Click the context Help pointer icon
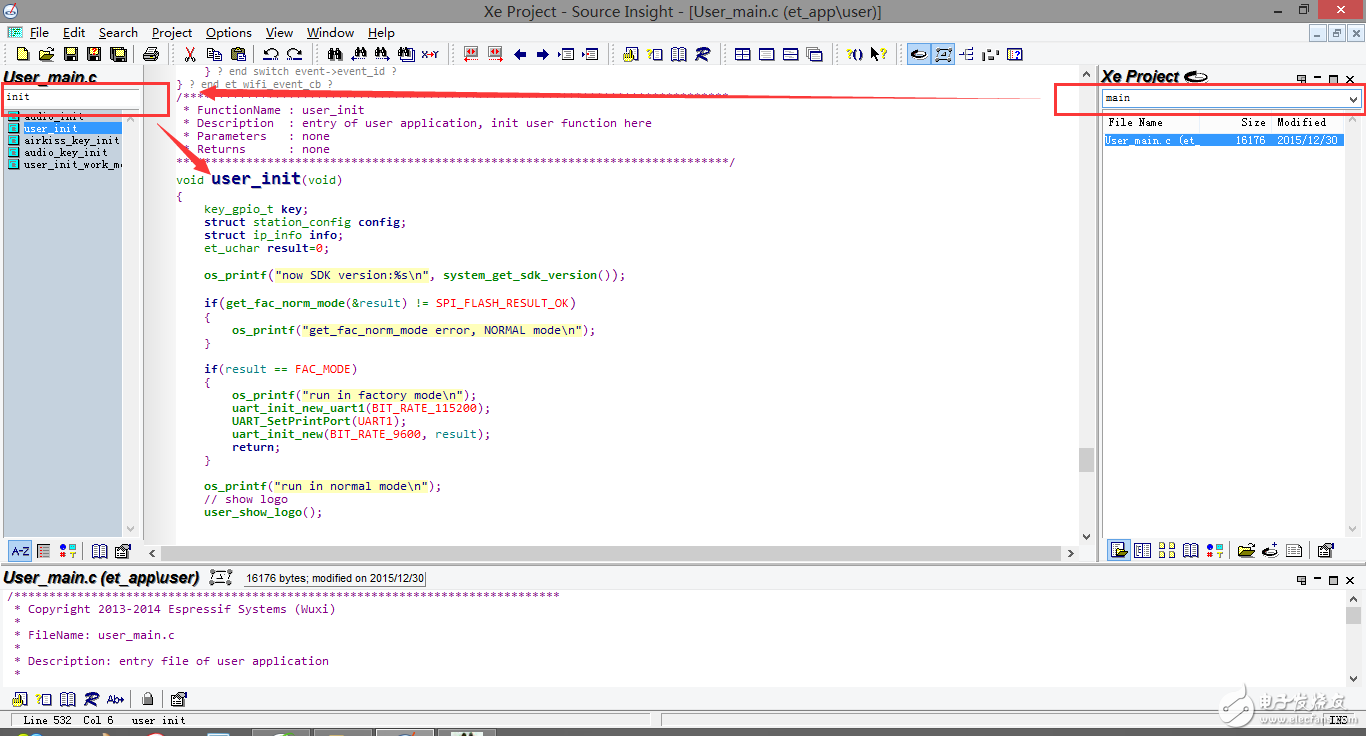This screenshot has width=1366, height=736. 878,54
